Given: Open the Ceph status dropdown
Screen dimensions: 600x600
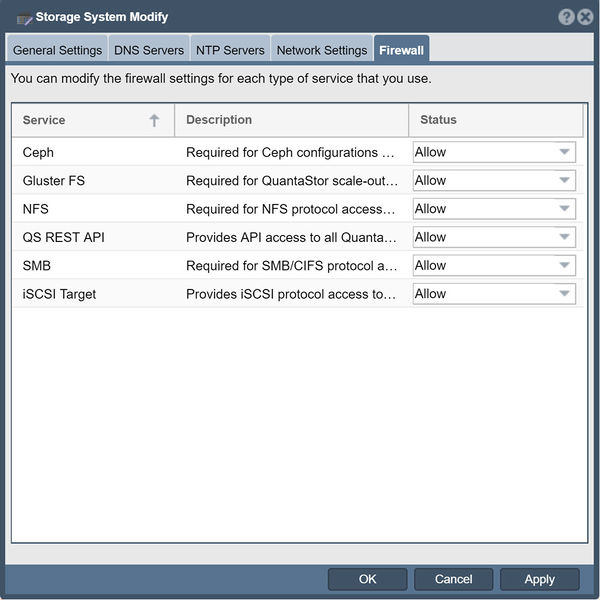Looking at the screenshot, I should (494, 152).
